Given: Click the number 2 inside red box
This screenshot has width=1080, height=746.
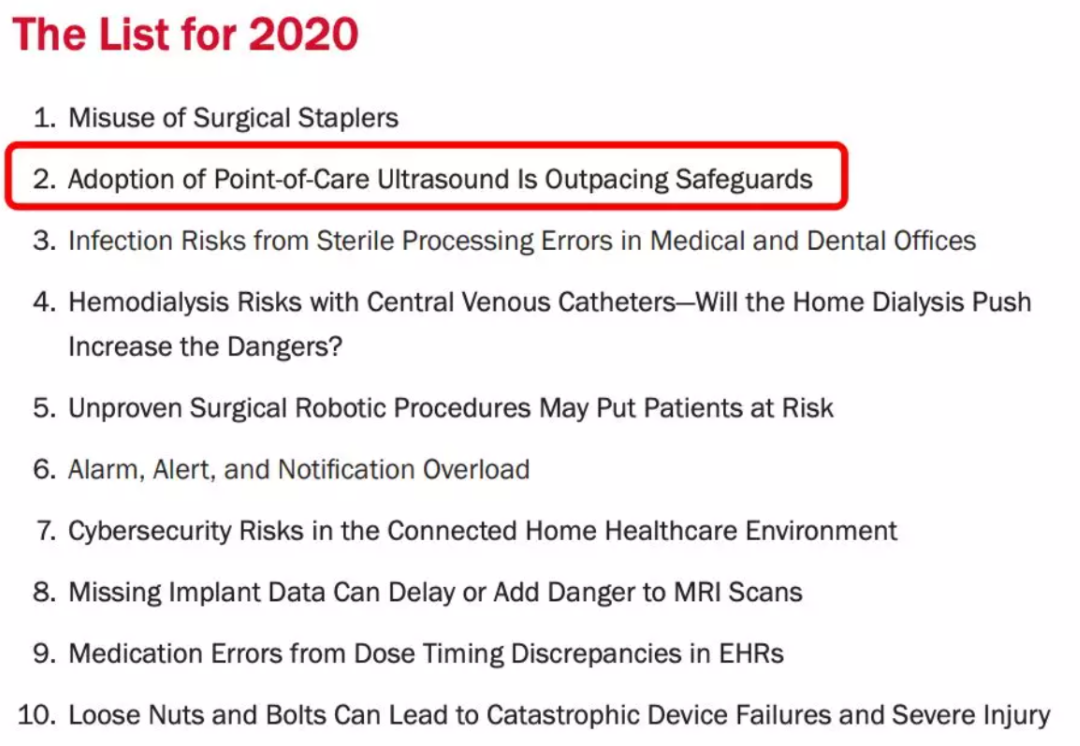Looking at the screenshot, I should point(45,180).
